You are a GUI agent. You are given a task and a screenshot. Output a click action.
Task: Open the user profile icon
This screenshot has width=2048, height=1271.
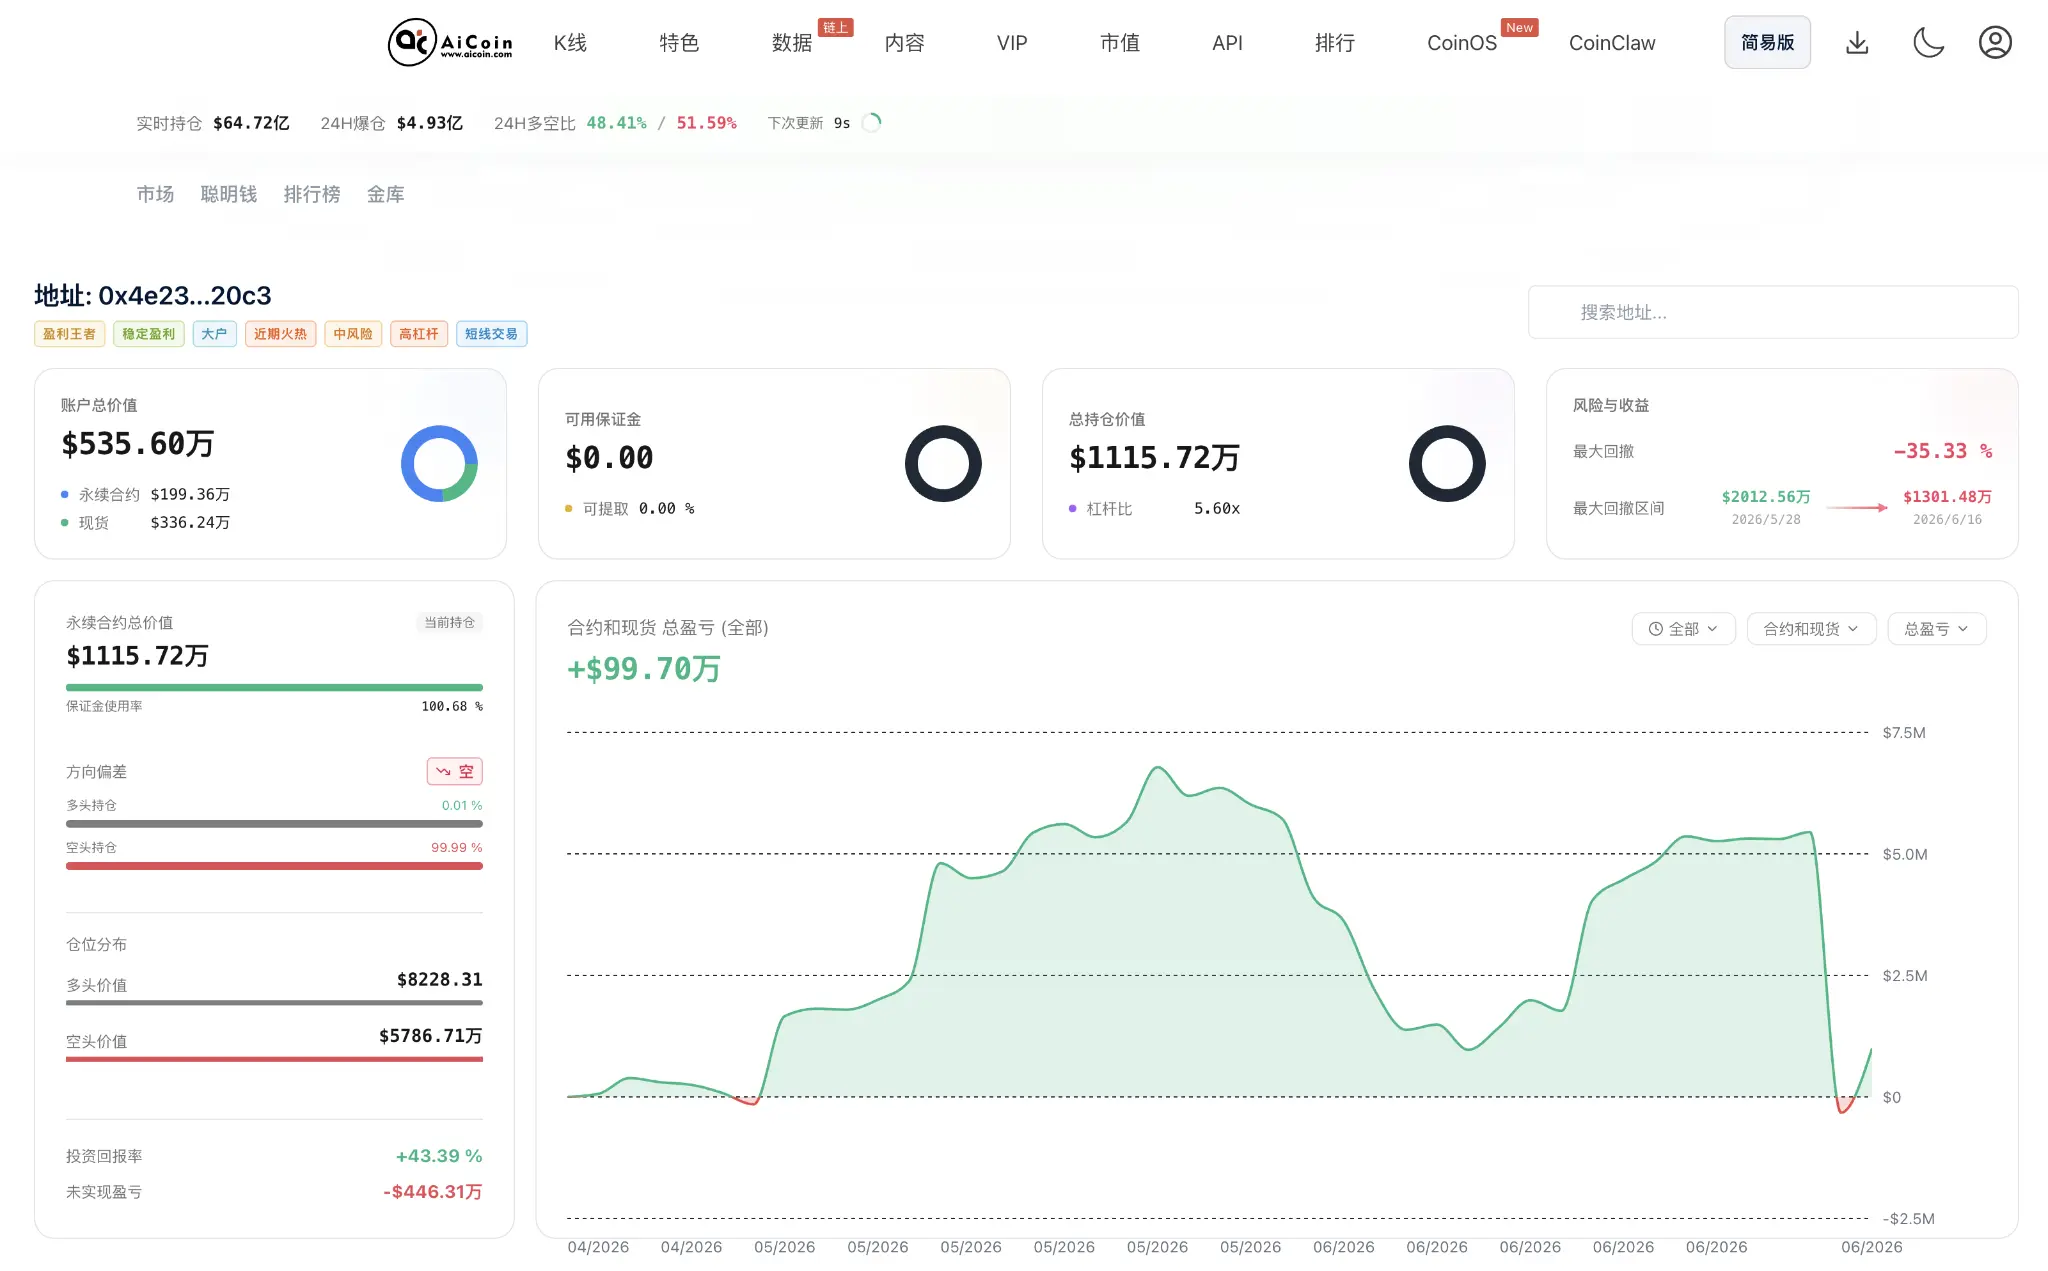[x=1995, y=42]
